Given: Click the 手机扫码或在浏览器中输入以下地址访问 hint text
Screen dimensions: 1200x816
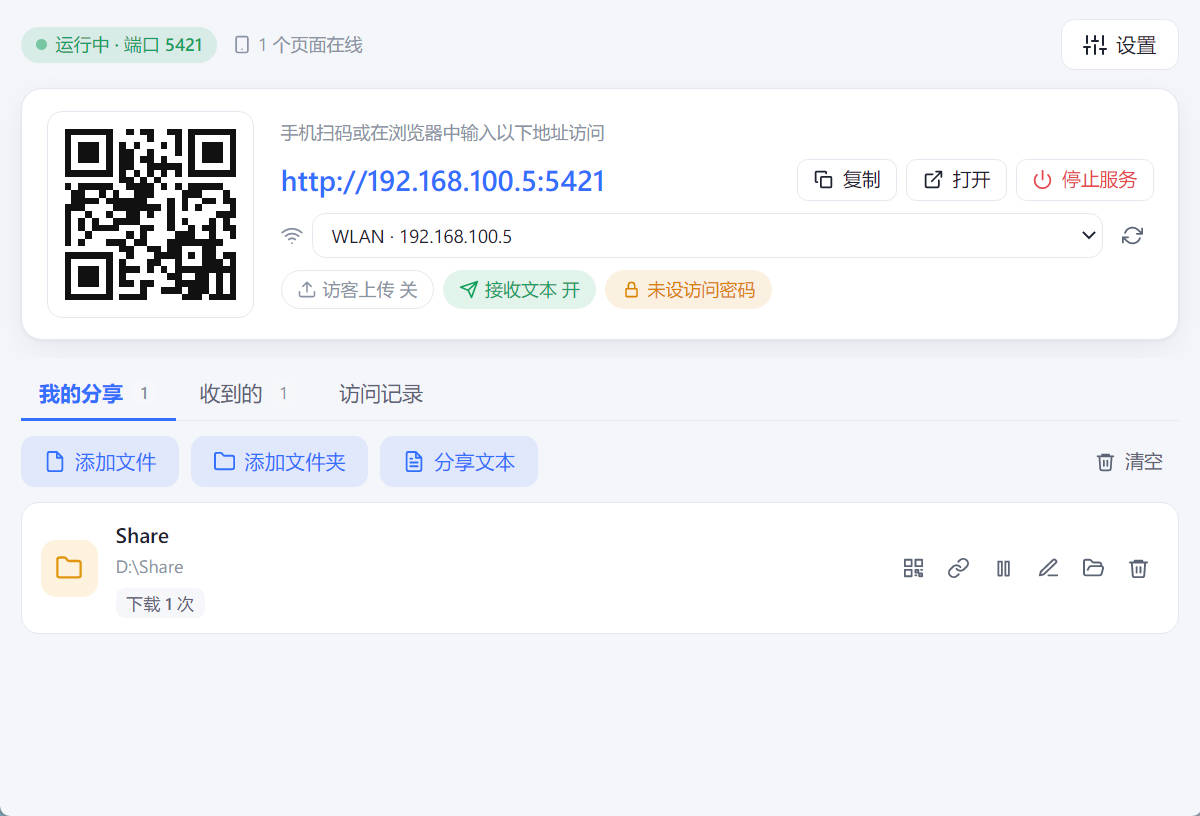Looking at the screenshot, I should (443, 133).
